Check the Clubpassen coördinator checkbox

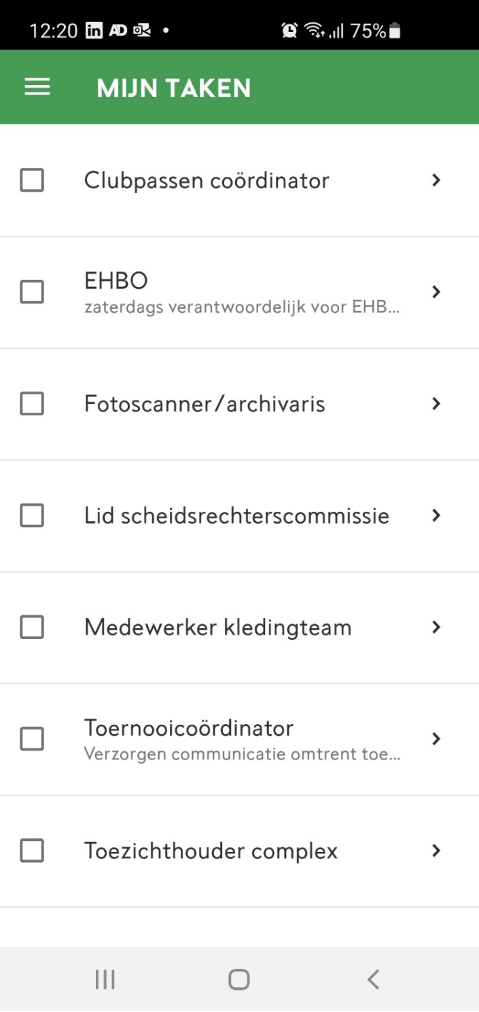click(32, 181)
